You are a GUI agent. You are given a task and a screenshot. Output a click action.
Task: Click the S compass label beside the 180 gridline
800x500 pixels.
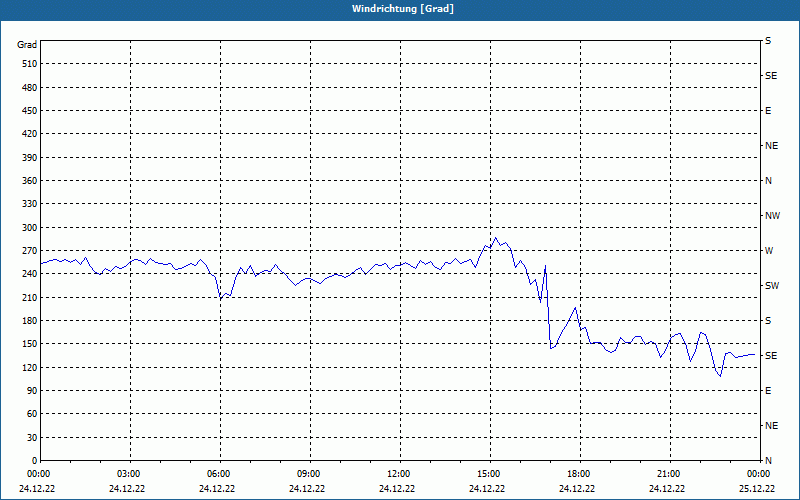click(768, 321)
